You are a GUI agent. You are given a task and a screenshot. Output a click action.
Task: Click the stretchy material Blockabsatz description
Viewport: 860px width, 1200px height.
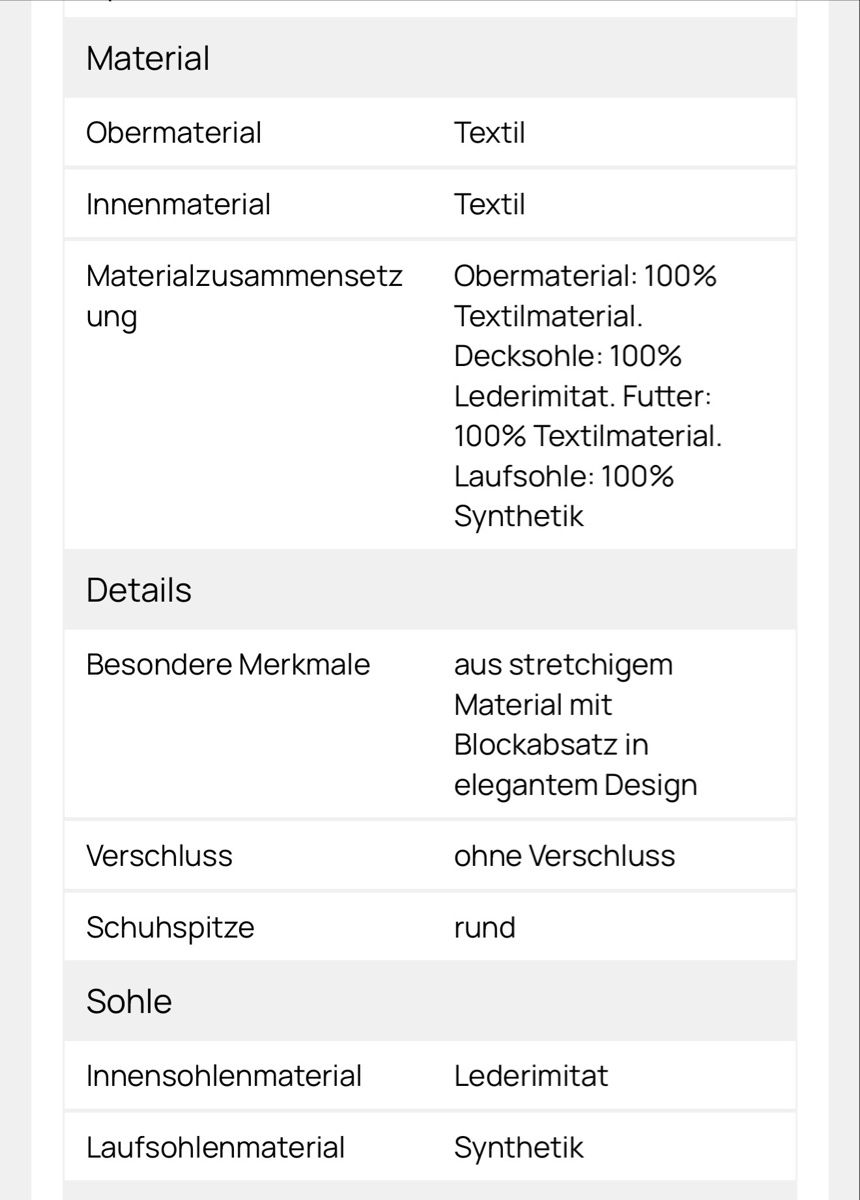tap(575, 724)
